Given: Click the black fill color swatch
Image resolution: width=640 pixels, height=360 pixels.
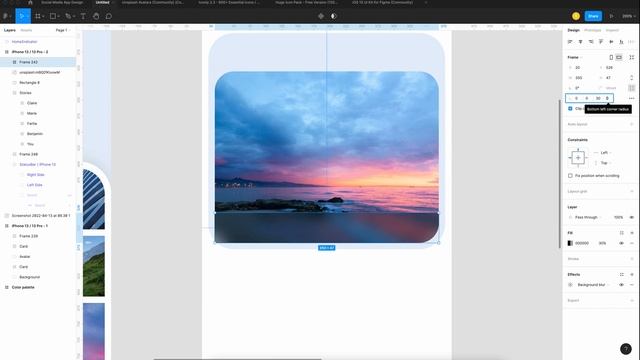Looking at the screenshot, I should 570,243.
